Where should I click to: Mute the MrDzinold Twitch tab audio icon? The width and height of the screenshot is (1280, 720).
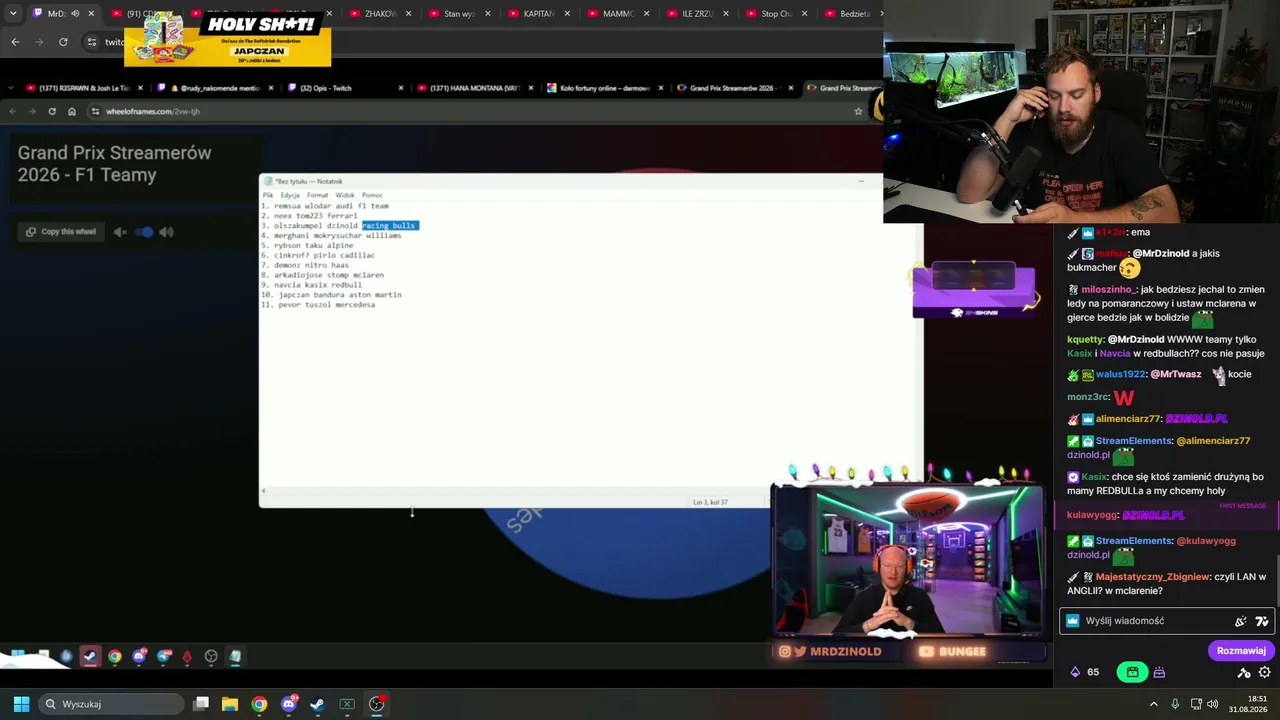[75, 13]
